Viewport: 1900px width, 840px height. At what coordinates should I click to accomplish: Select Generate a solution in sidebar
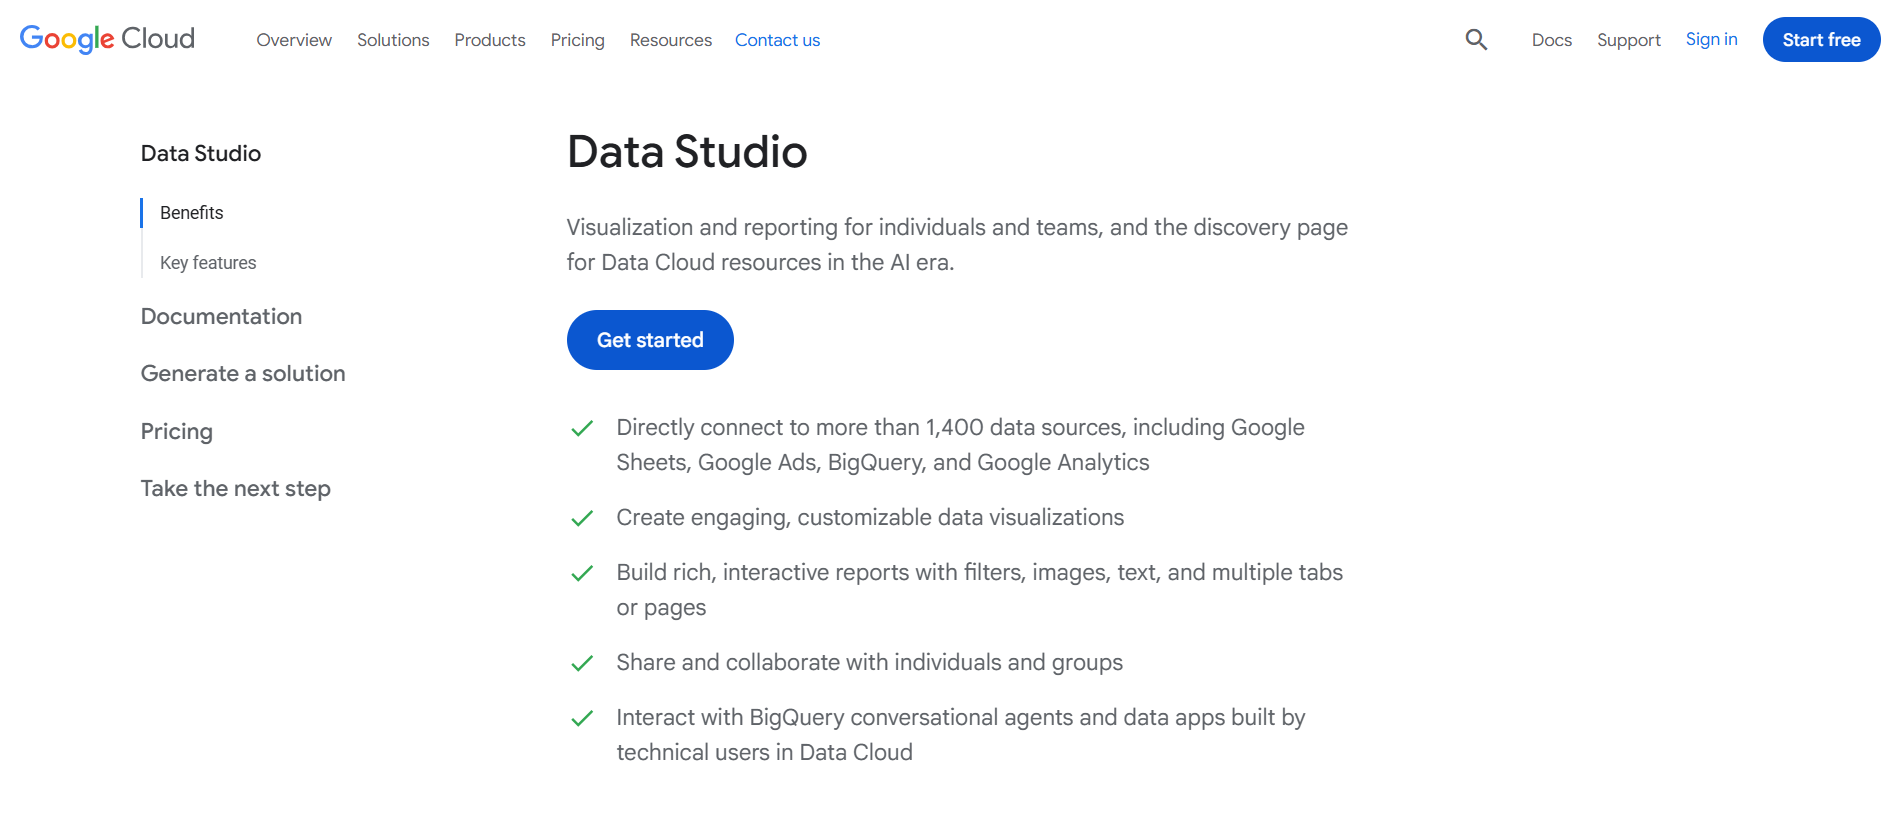point(243,374)
